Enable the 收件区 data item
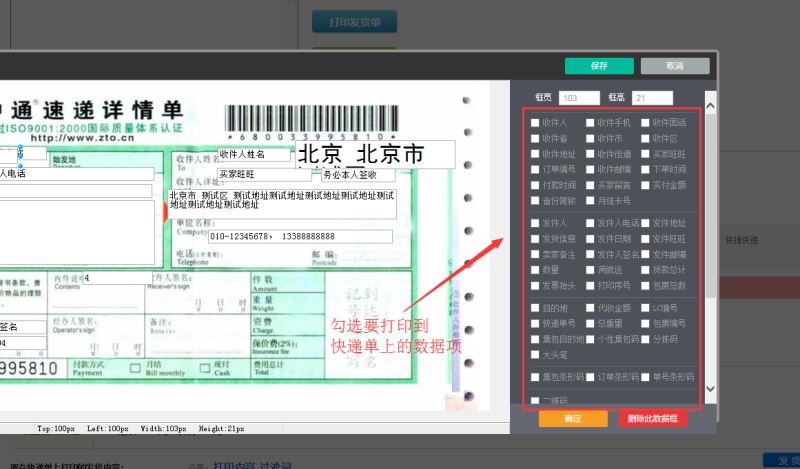This screenshot has height=469, width=800. point(645,138)
